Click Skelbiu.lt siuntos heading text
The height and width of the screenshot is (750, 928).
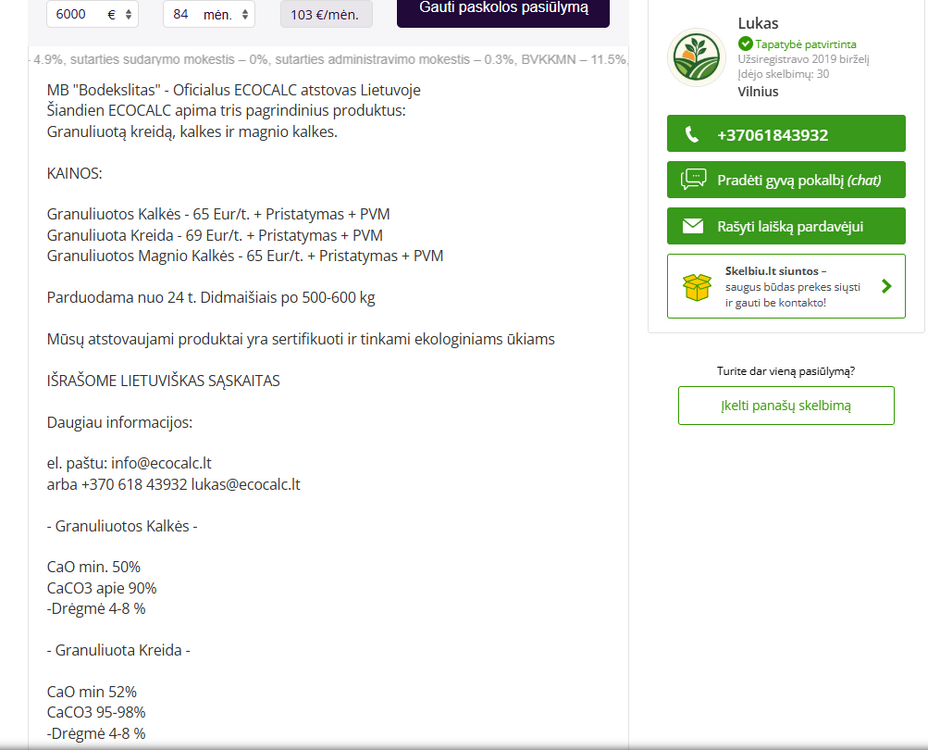pos(775,271)
